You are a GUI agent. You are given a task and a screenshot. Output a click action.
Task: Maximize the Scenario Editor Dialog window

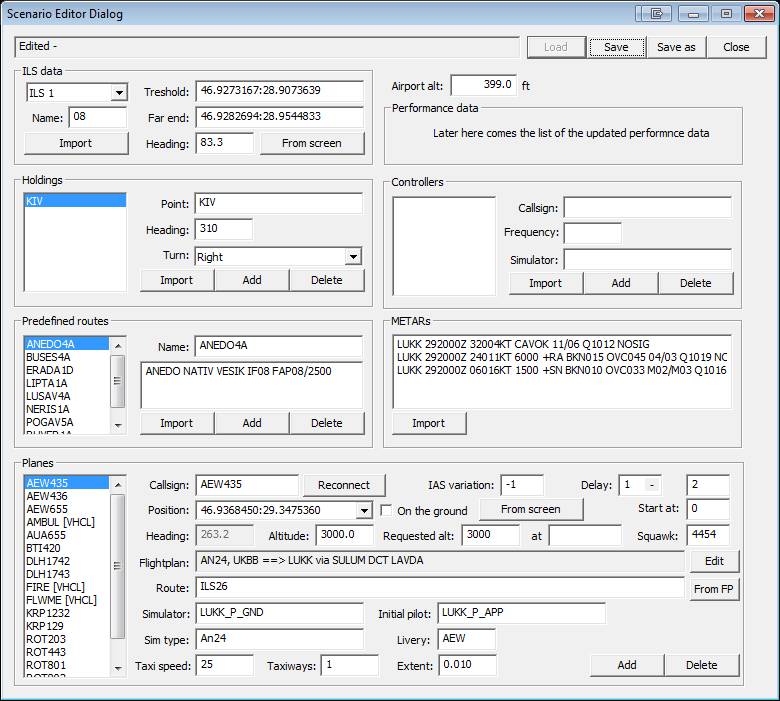725,14
